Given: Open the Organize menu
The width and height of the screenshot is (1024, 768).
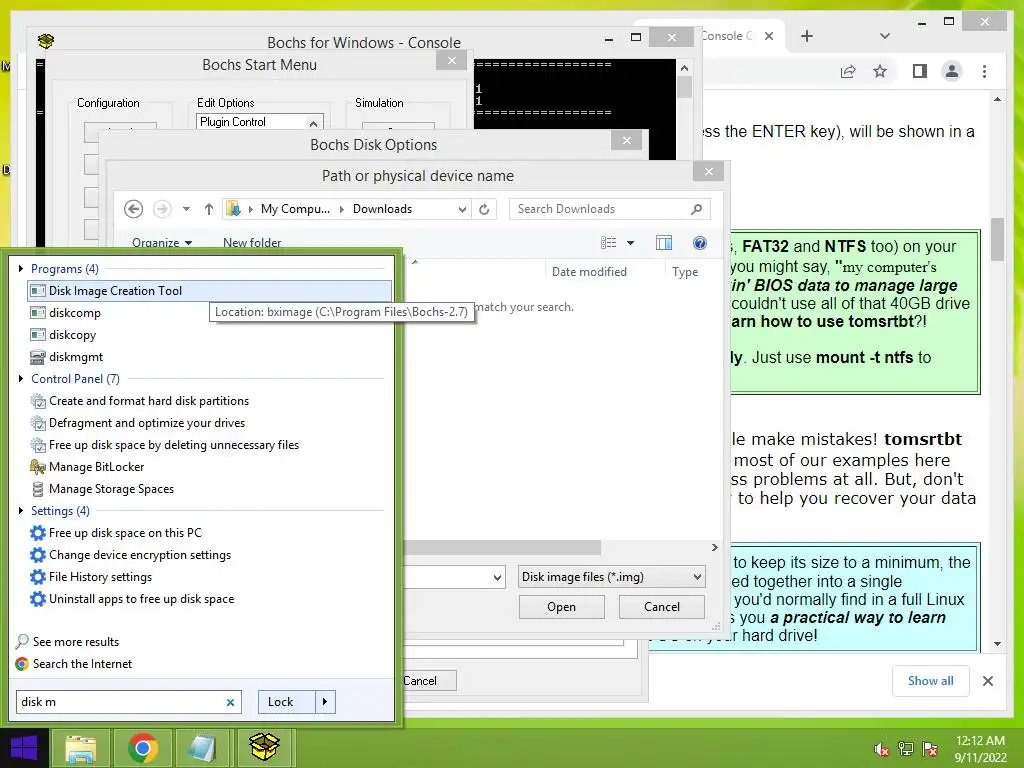Looking at the screenshot, I should (161, 243).
